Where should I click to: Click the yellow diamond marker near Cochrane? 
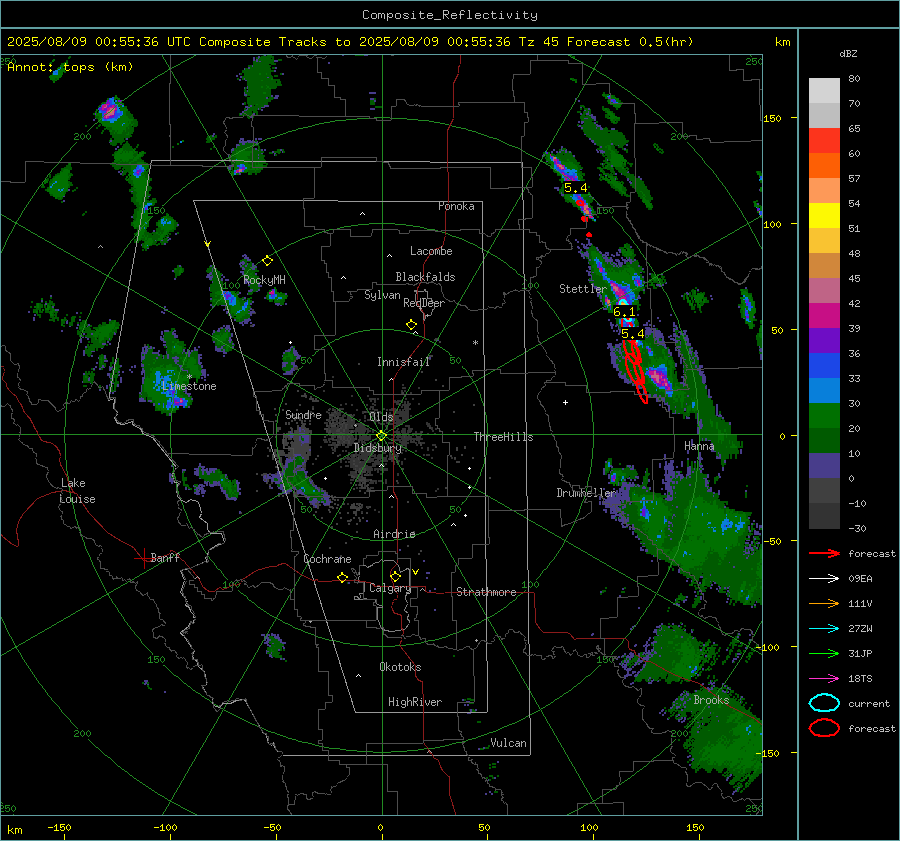tap(342, 578)
